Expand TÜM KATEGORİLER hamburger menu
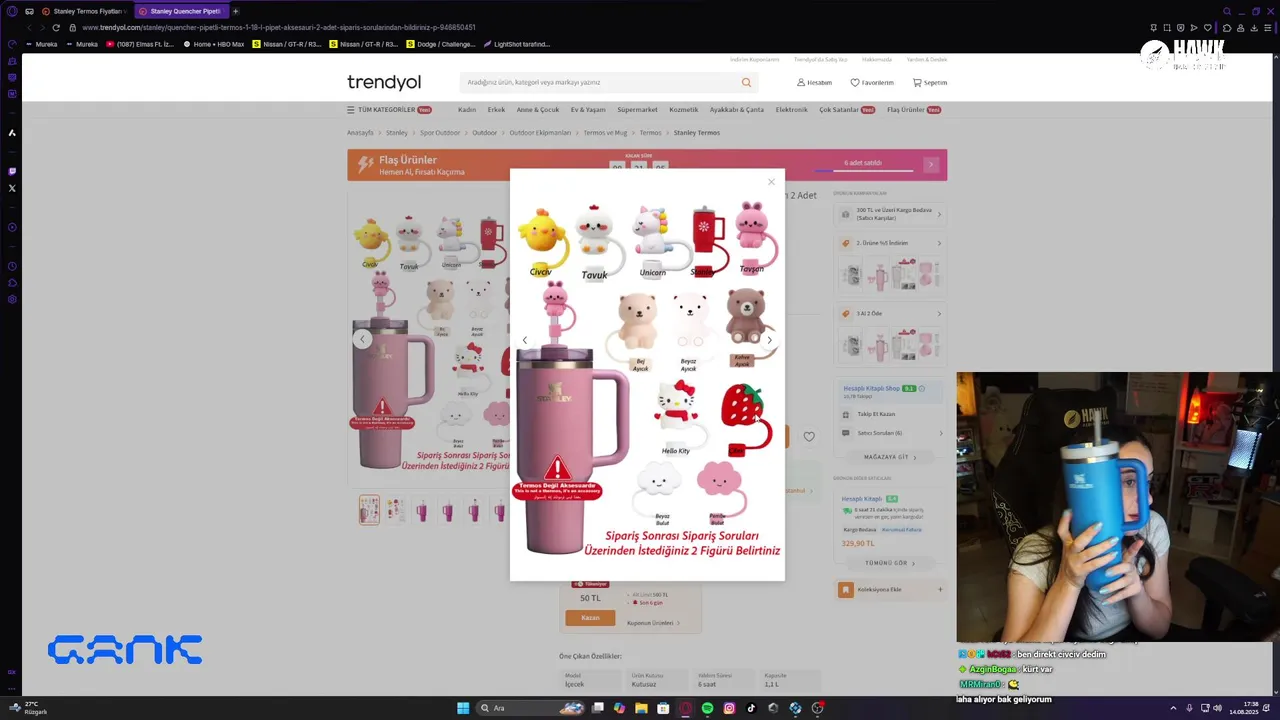This screenshot has height=720, width=1280. (x=389, y=110)
